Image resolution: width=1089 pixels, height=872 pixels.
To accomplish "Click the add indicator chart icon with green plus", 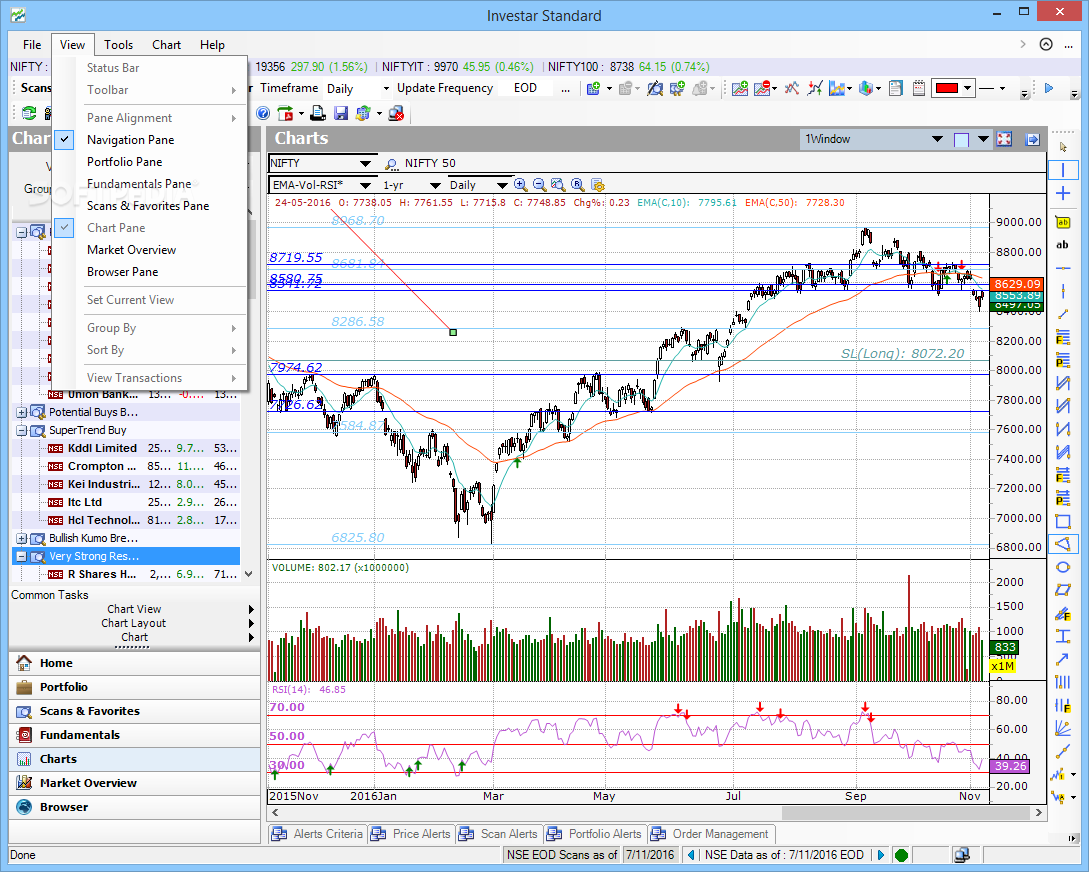I will tap(740, 88).
